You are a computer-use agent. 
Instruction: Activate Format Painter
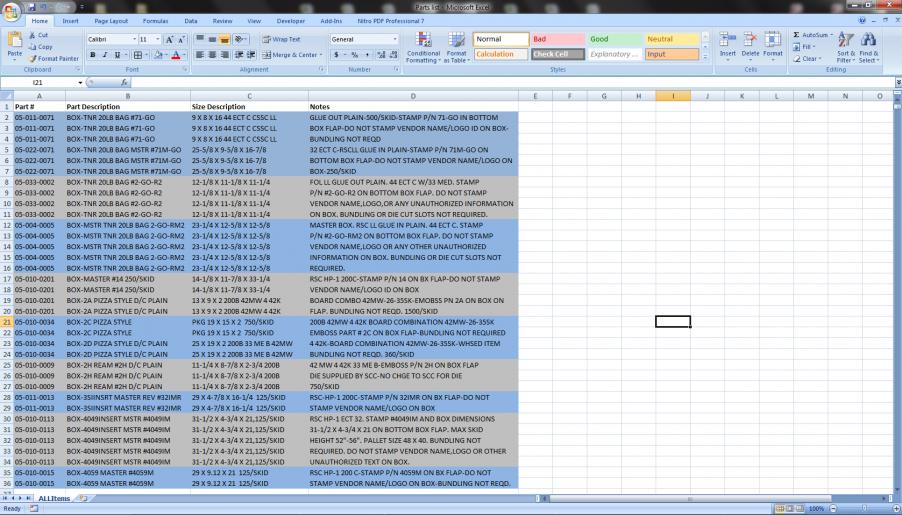(53, 58)
